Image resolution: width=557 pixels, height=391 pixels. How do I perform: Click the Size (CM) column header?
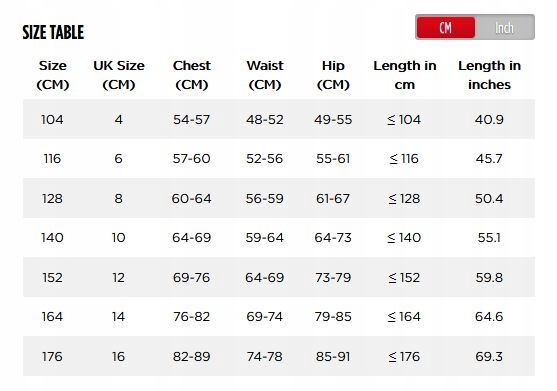click(53, 75)
